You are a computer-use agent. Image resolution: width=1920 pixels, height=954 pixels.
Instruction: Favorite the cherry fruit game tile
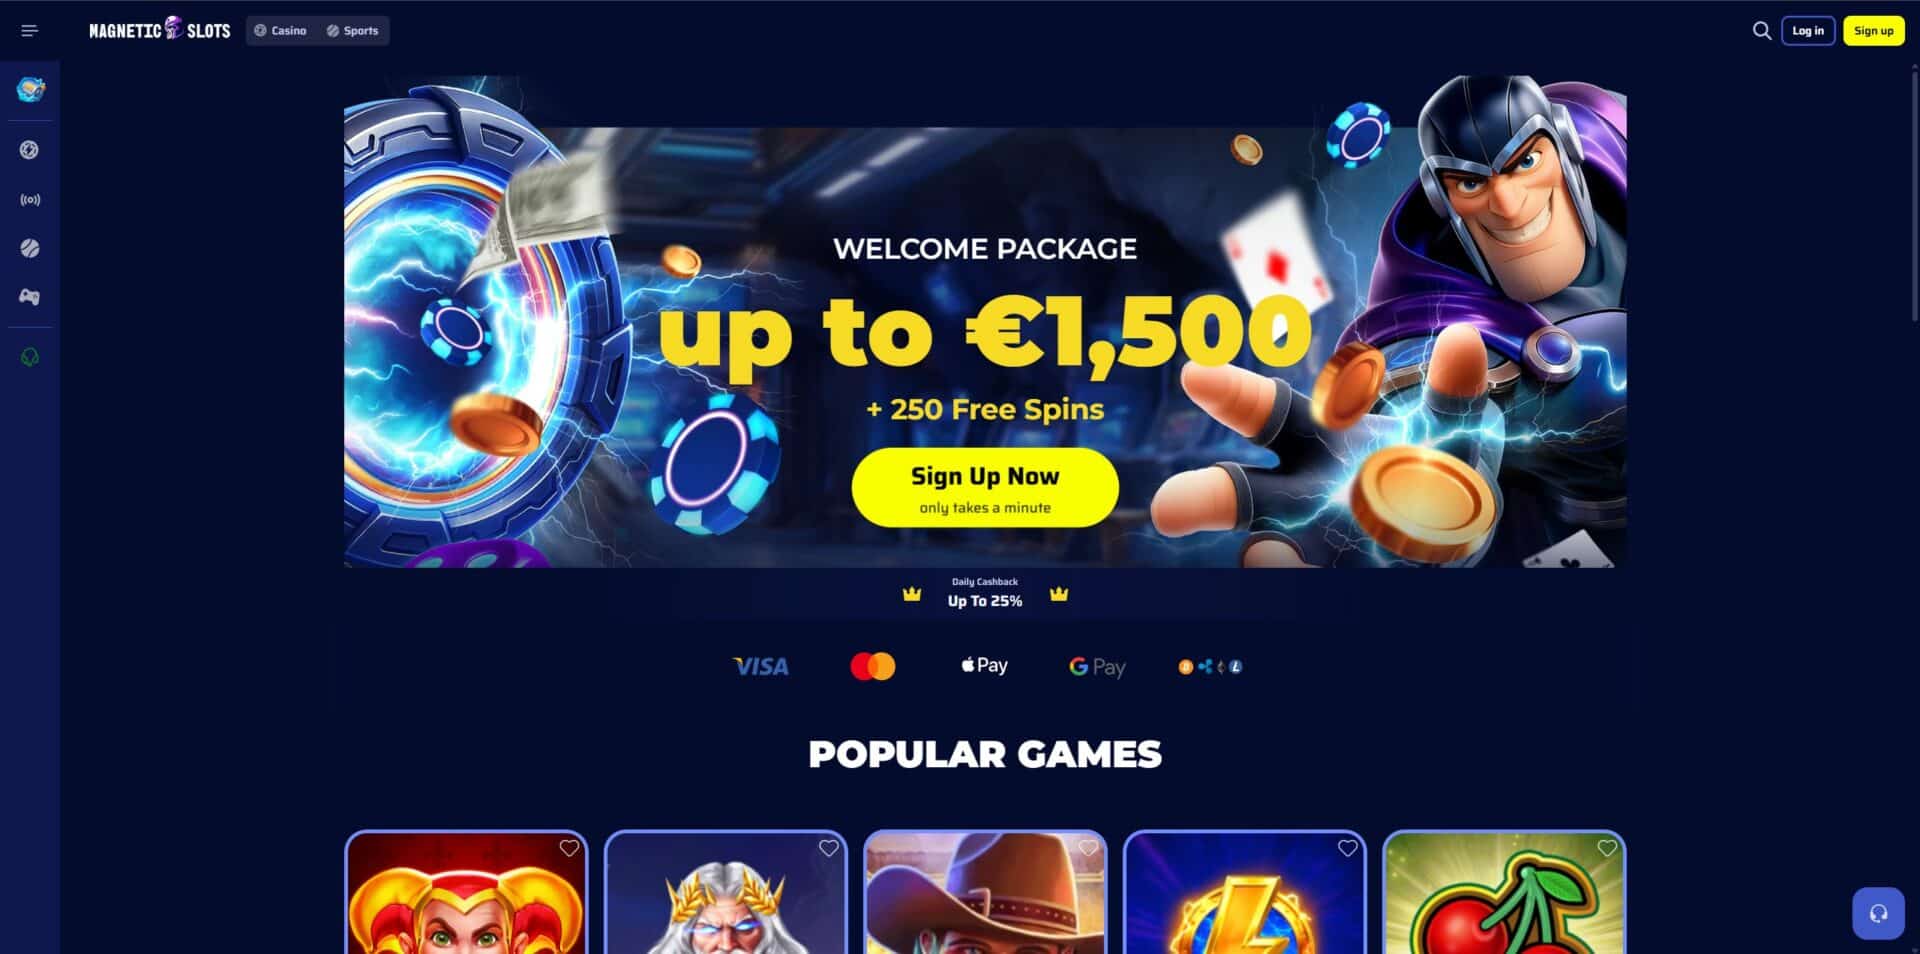(x=1607, y=848)
